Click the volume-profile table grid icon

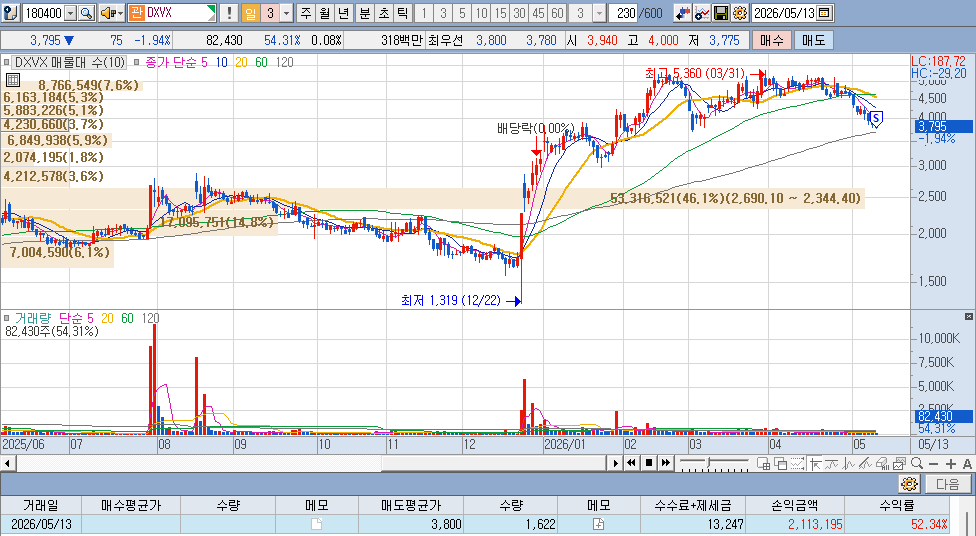tap(12, 80)
